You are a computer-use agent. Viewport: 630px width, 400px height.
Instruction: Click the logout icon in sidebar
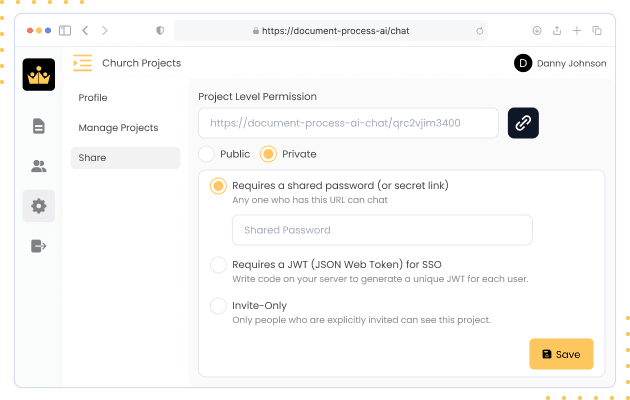click(39, 246)
